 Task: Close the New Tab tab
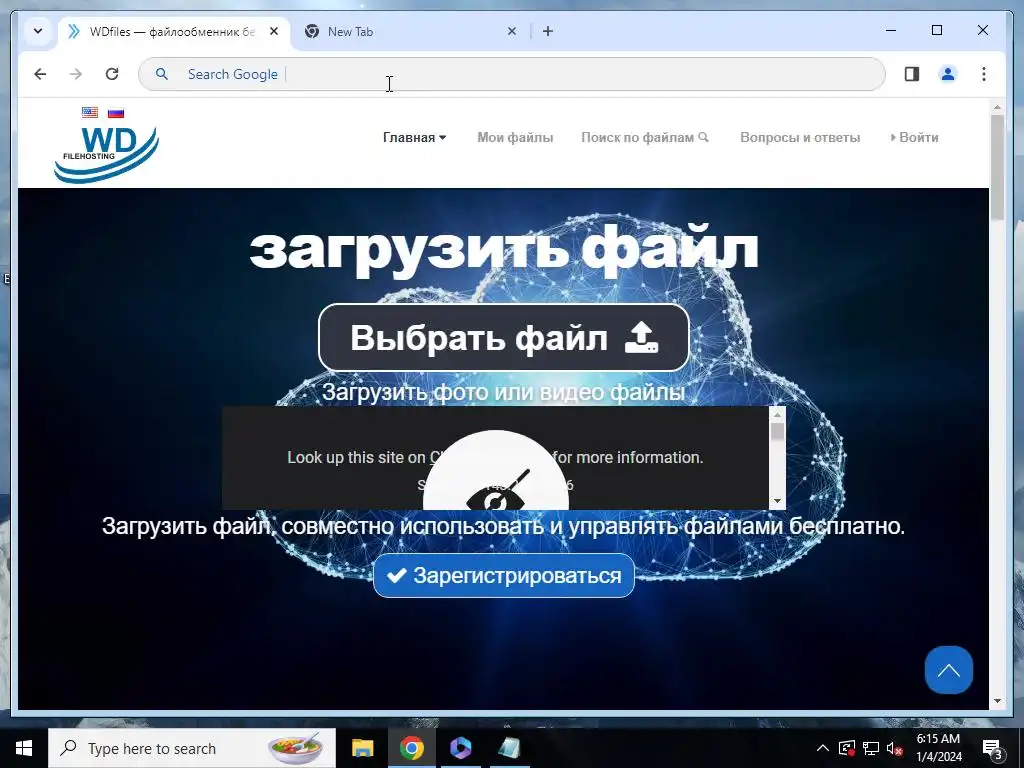click(x=512, y=31)
